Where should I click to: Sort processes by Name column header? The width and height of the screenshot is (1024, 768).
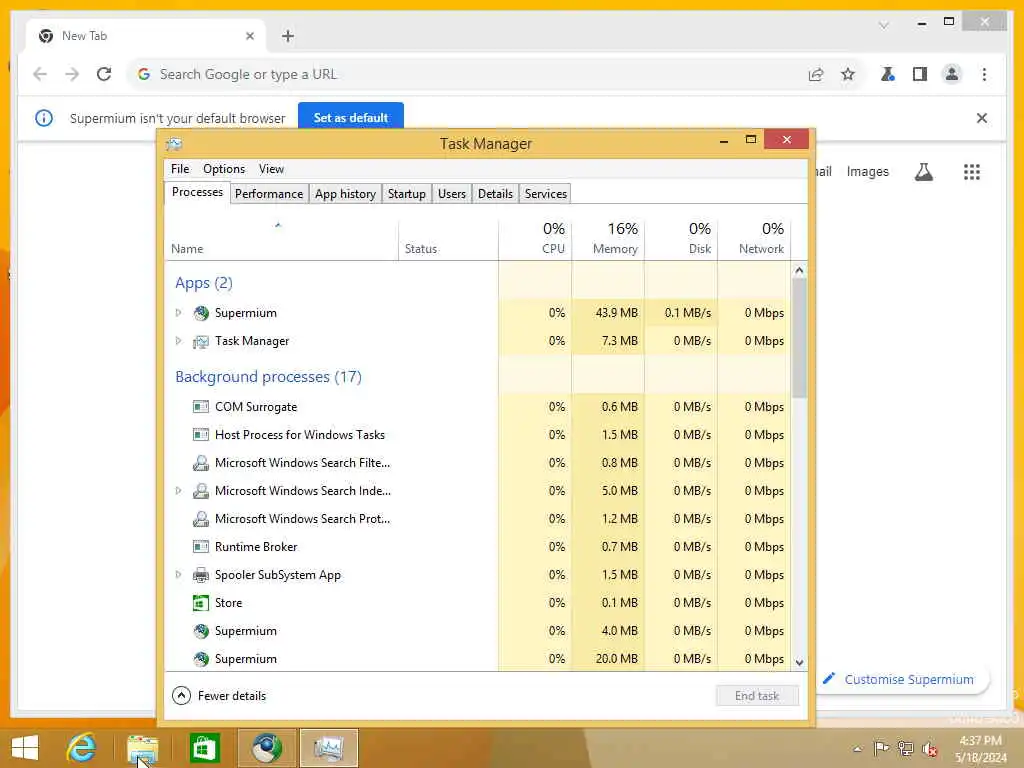pos(282,238)
